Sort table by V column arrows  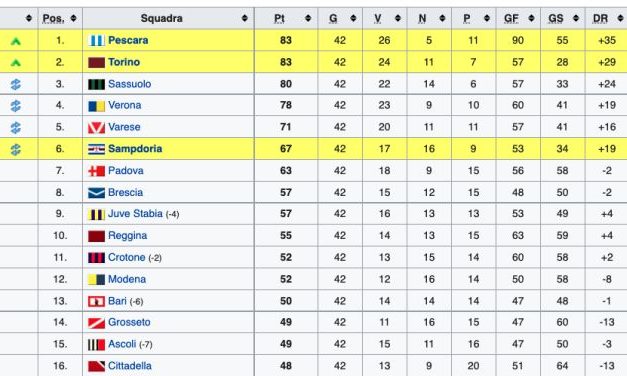point(397,18)
